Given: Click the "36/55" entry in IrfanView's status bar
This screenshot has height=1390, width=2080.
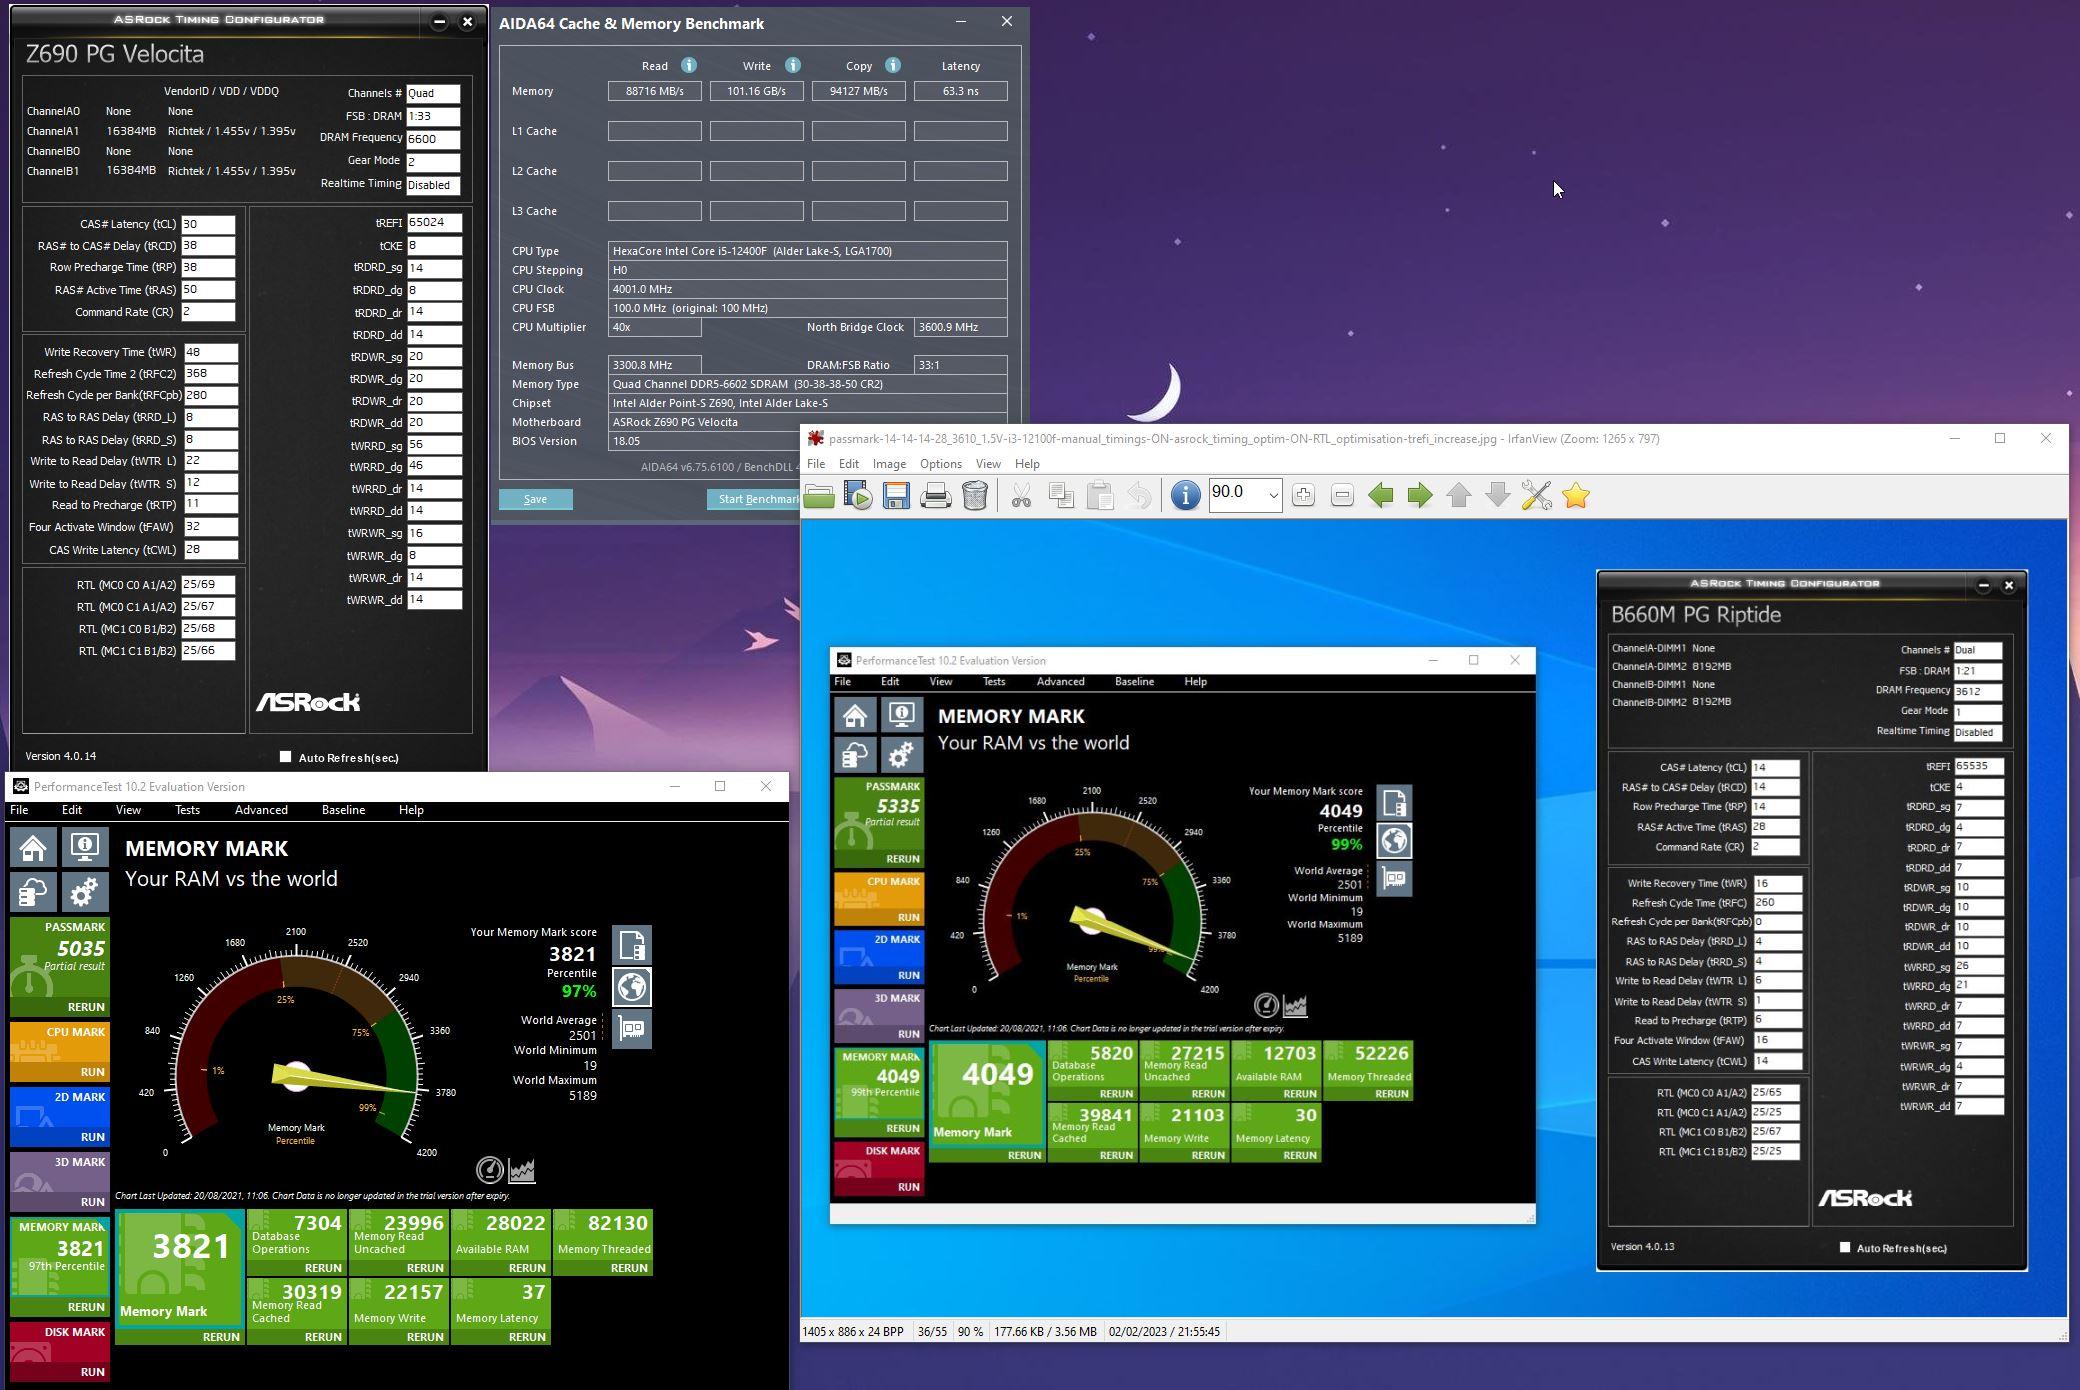Looking at the screenshot, I should pos(932,1332).
